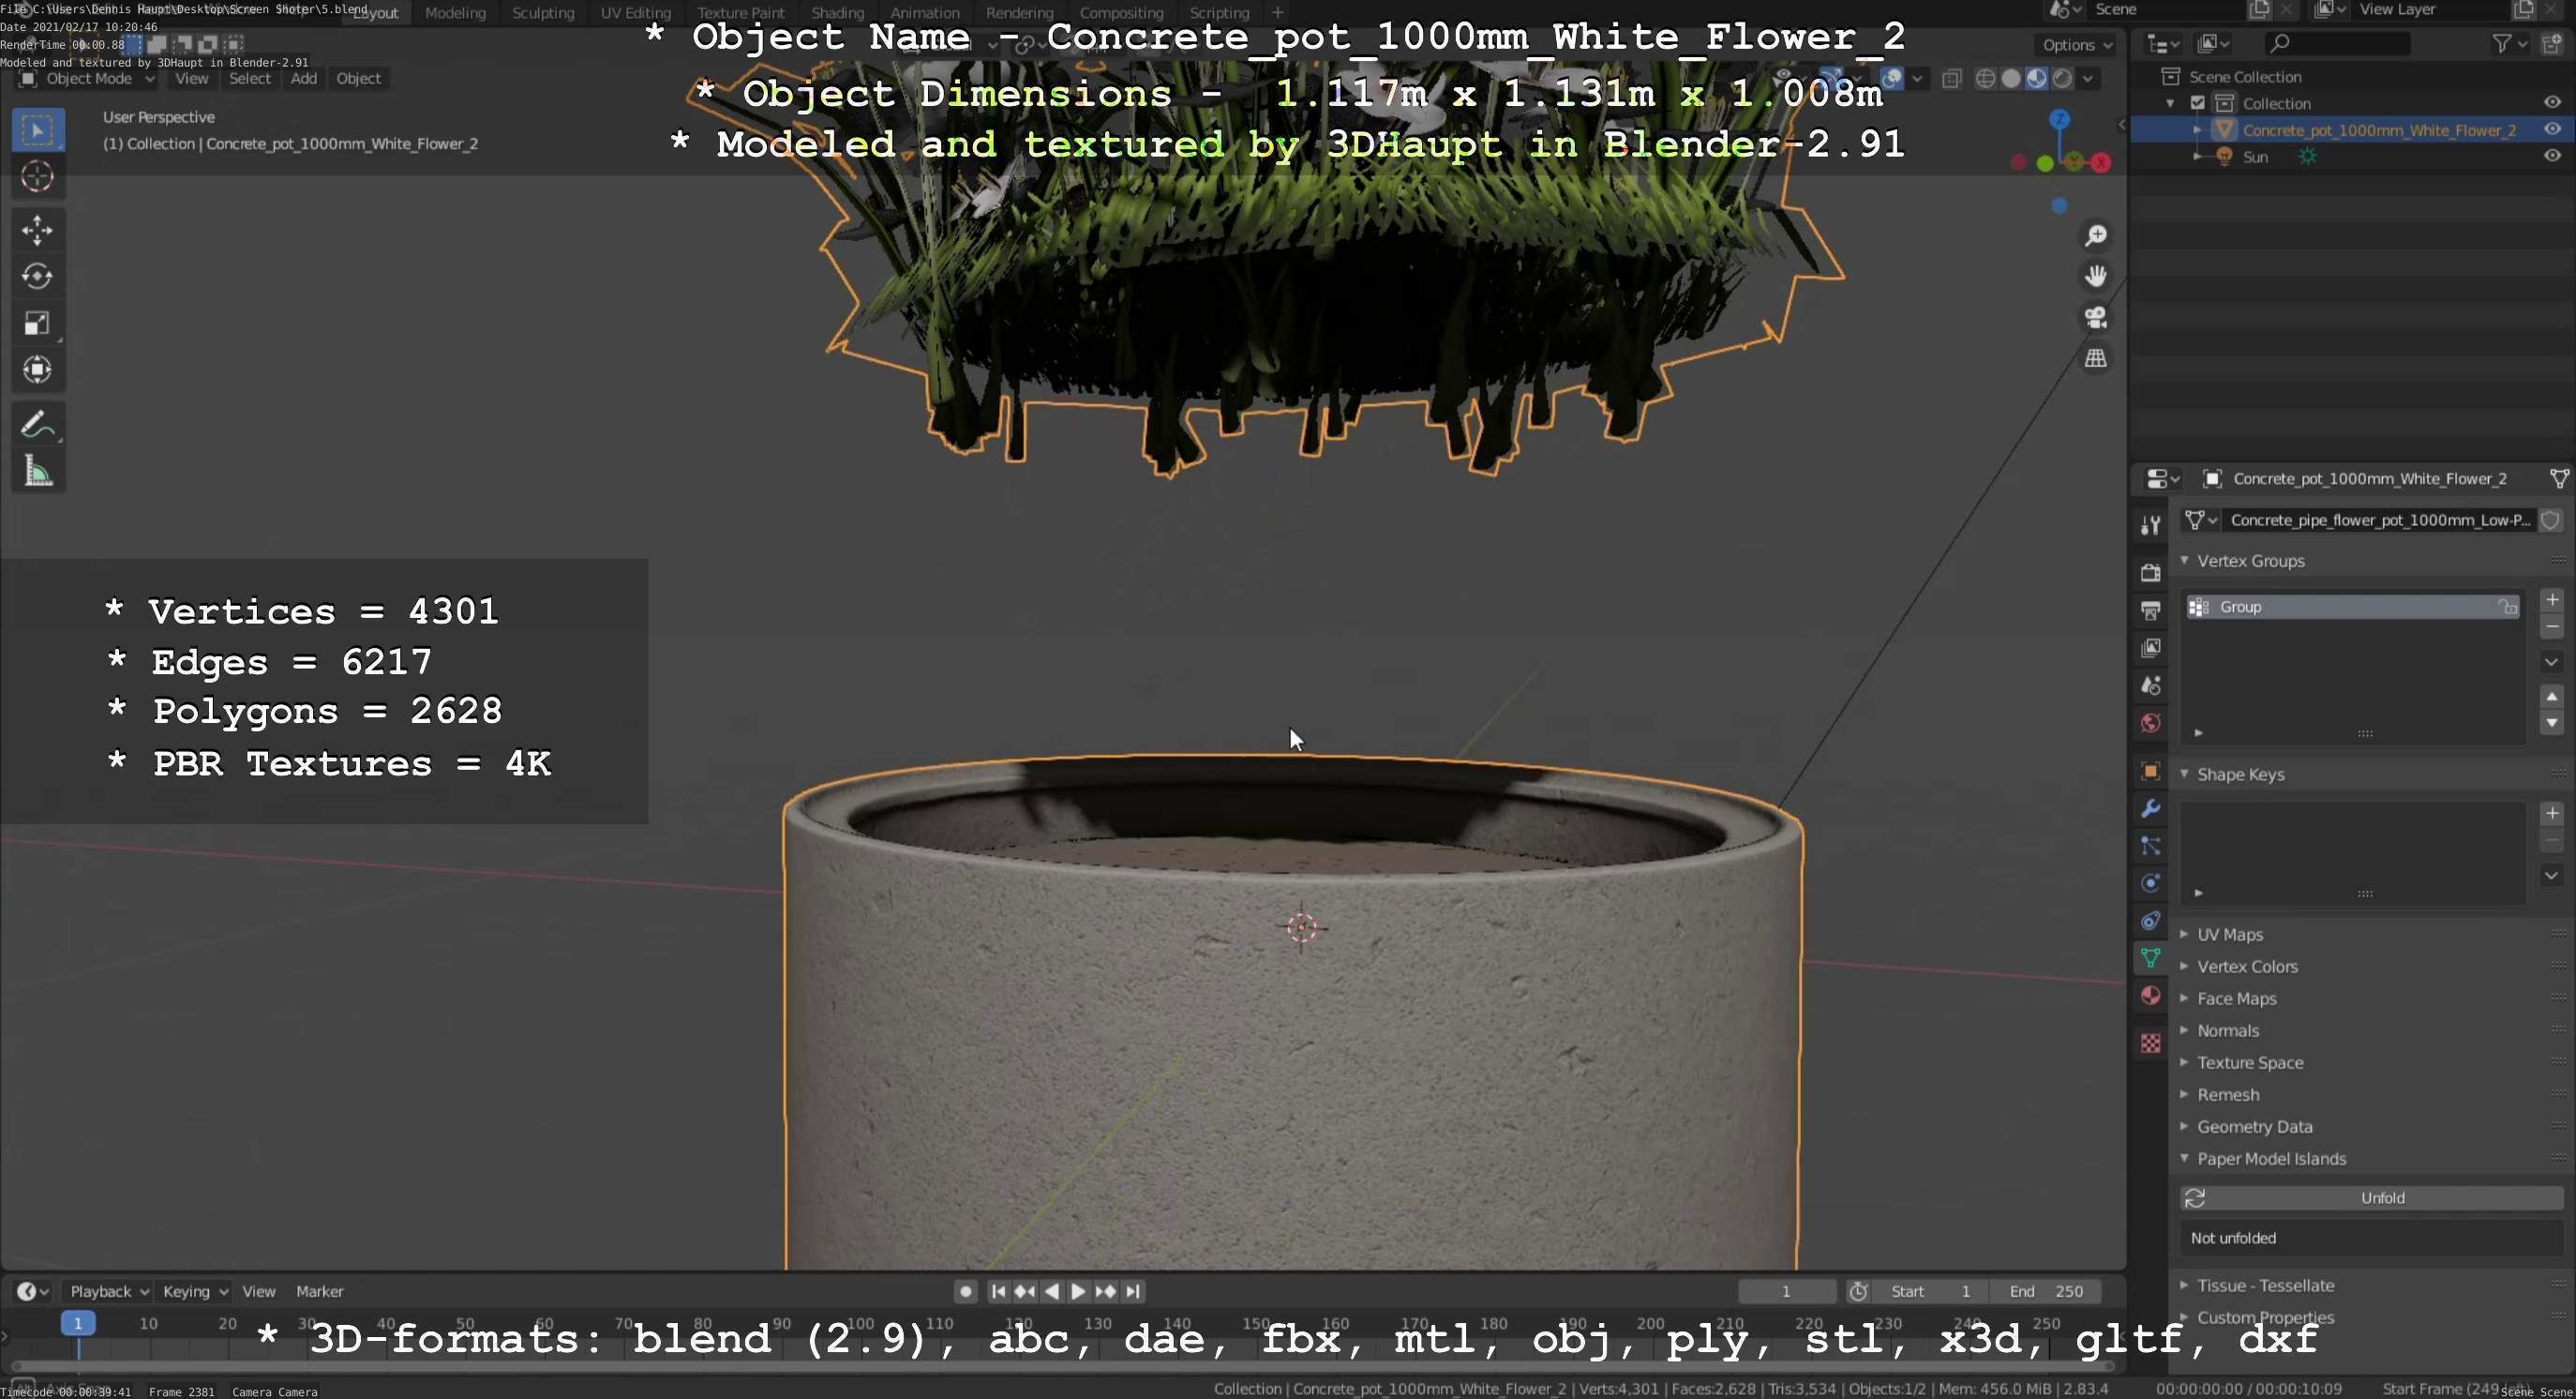
Task: Choose the Measure ruler tool
Action: pos(38,471)
